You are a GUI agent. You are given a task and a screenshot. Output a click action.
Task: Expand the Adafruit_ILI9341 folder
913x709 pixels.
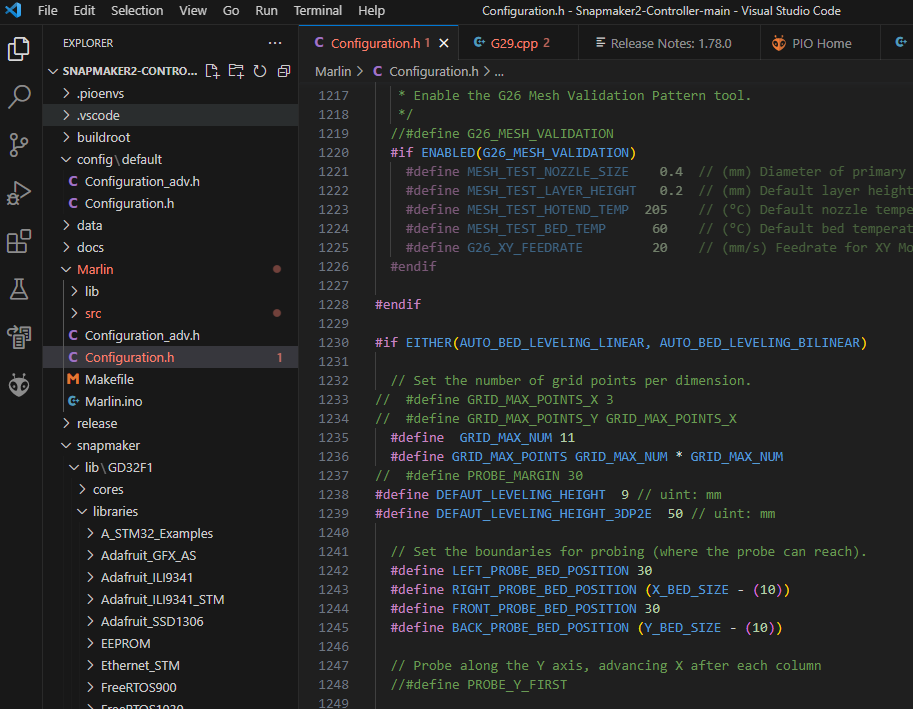click(x=171, y=577)
